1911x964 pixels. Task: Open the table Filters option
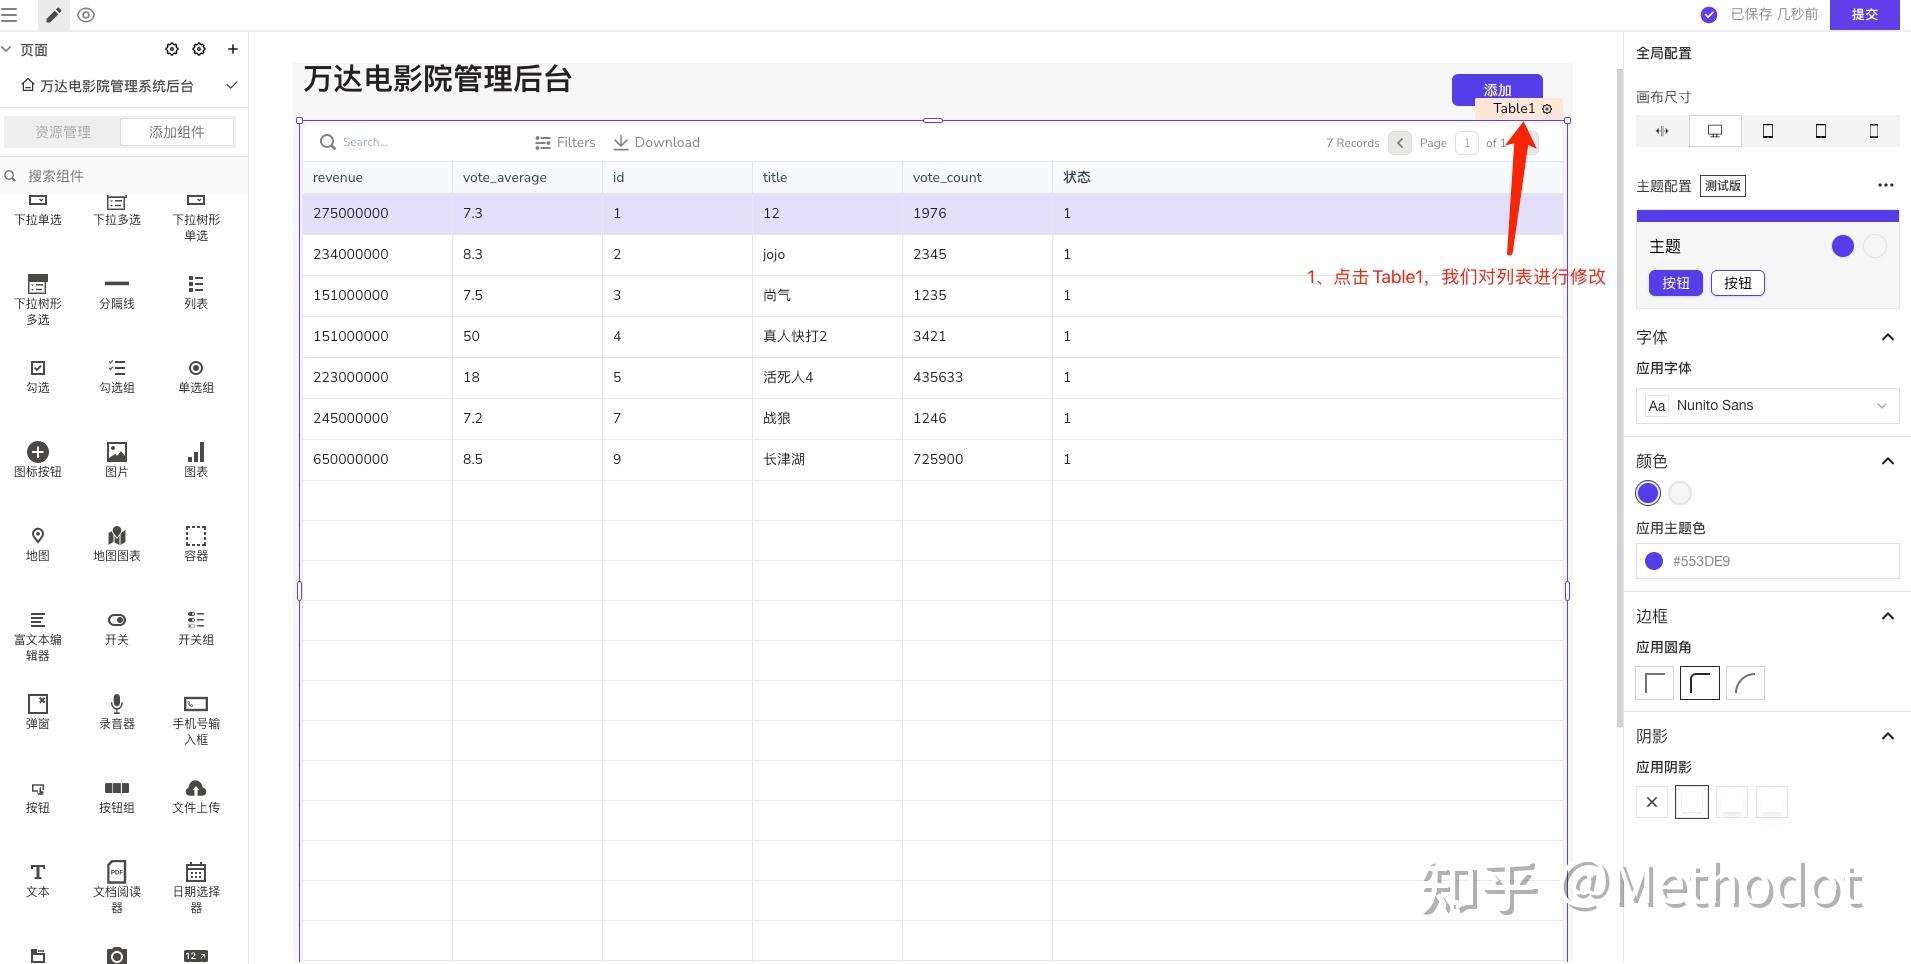(x=565, y=142)
